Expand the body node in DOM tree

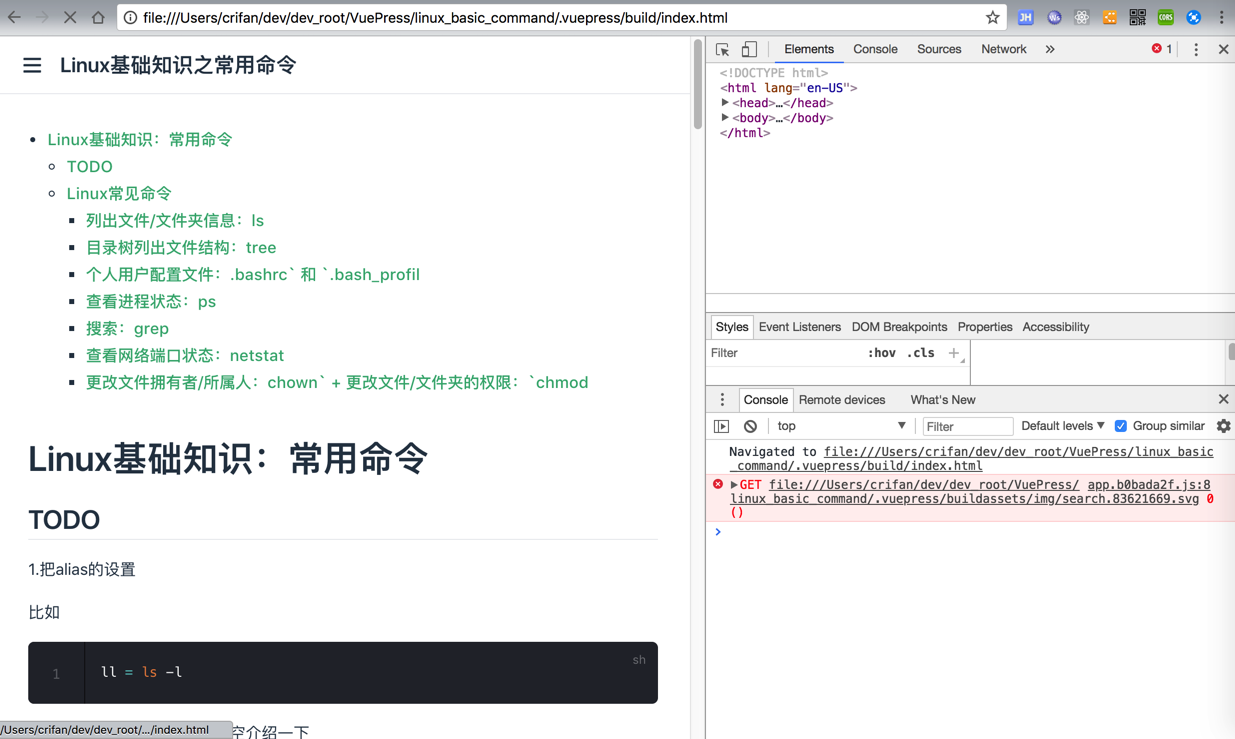pyautogui.click(x=725, y=118)
